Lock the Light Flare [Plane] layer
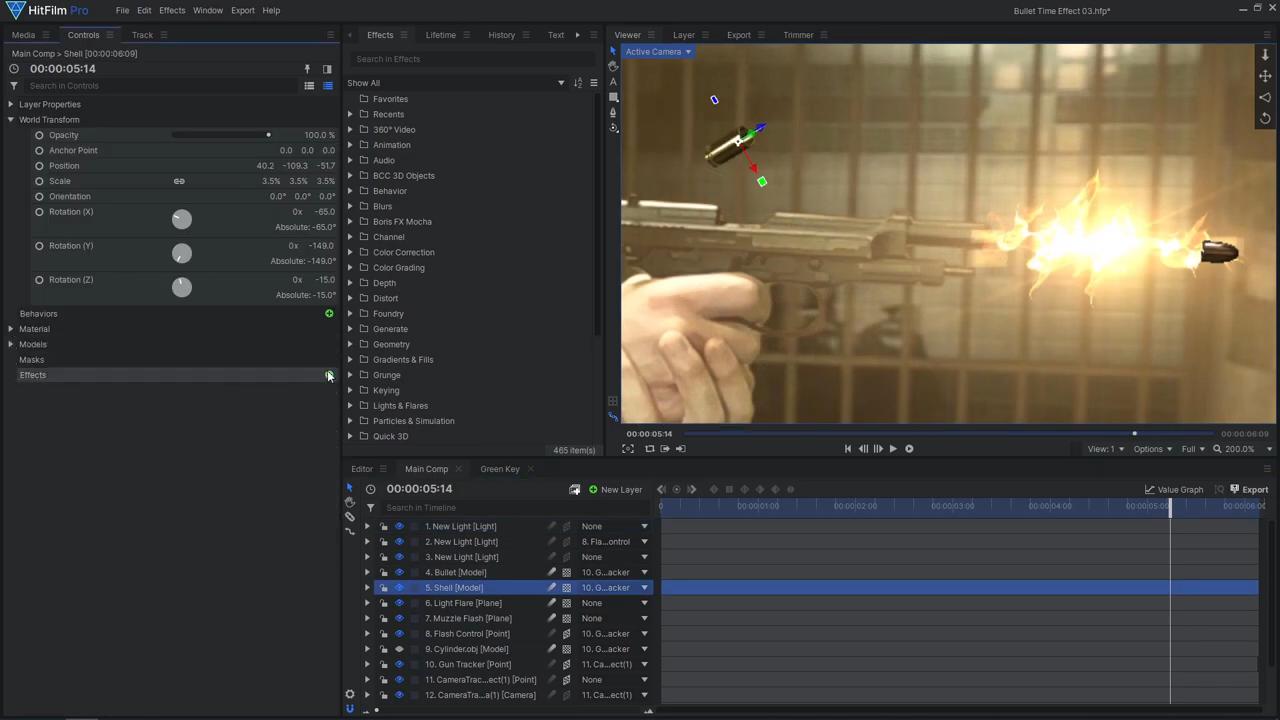The image size is (1280, 720). point(383,603)
